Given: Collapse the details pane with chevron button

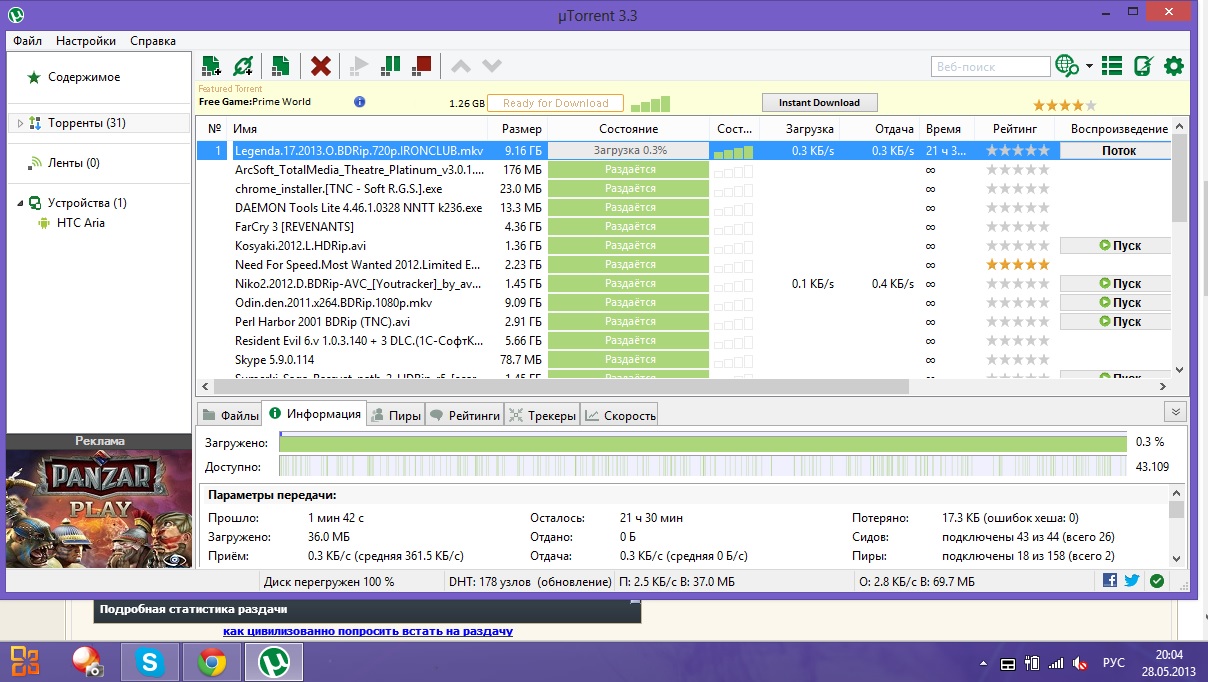Looking at the screenshot, I should point(1176,411).
